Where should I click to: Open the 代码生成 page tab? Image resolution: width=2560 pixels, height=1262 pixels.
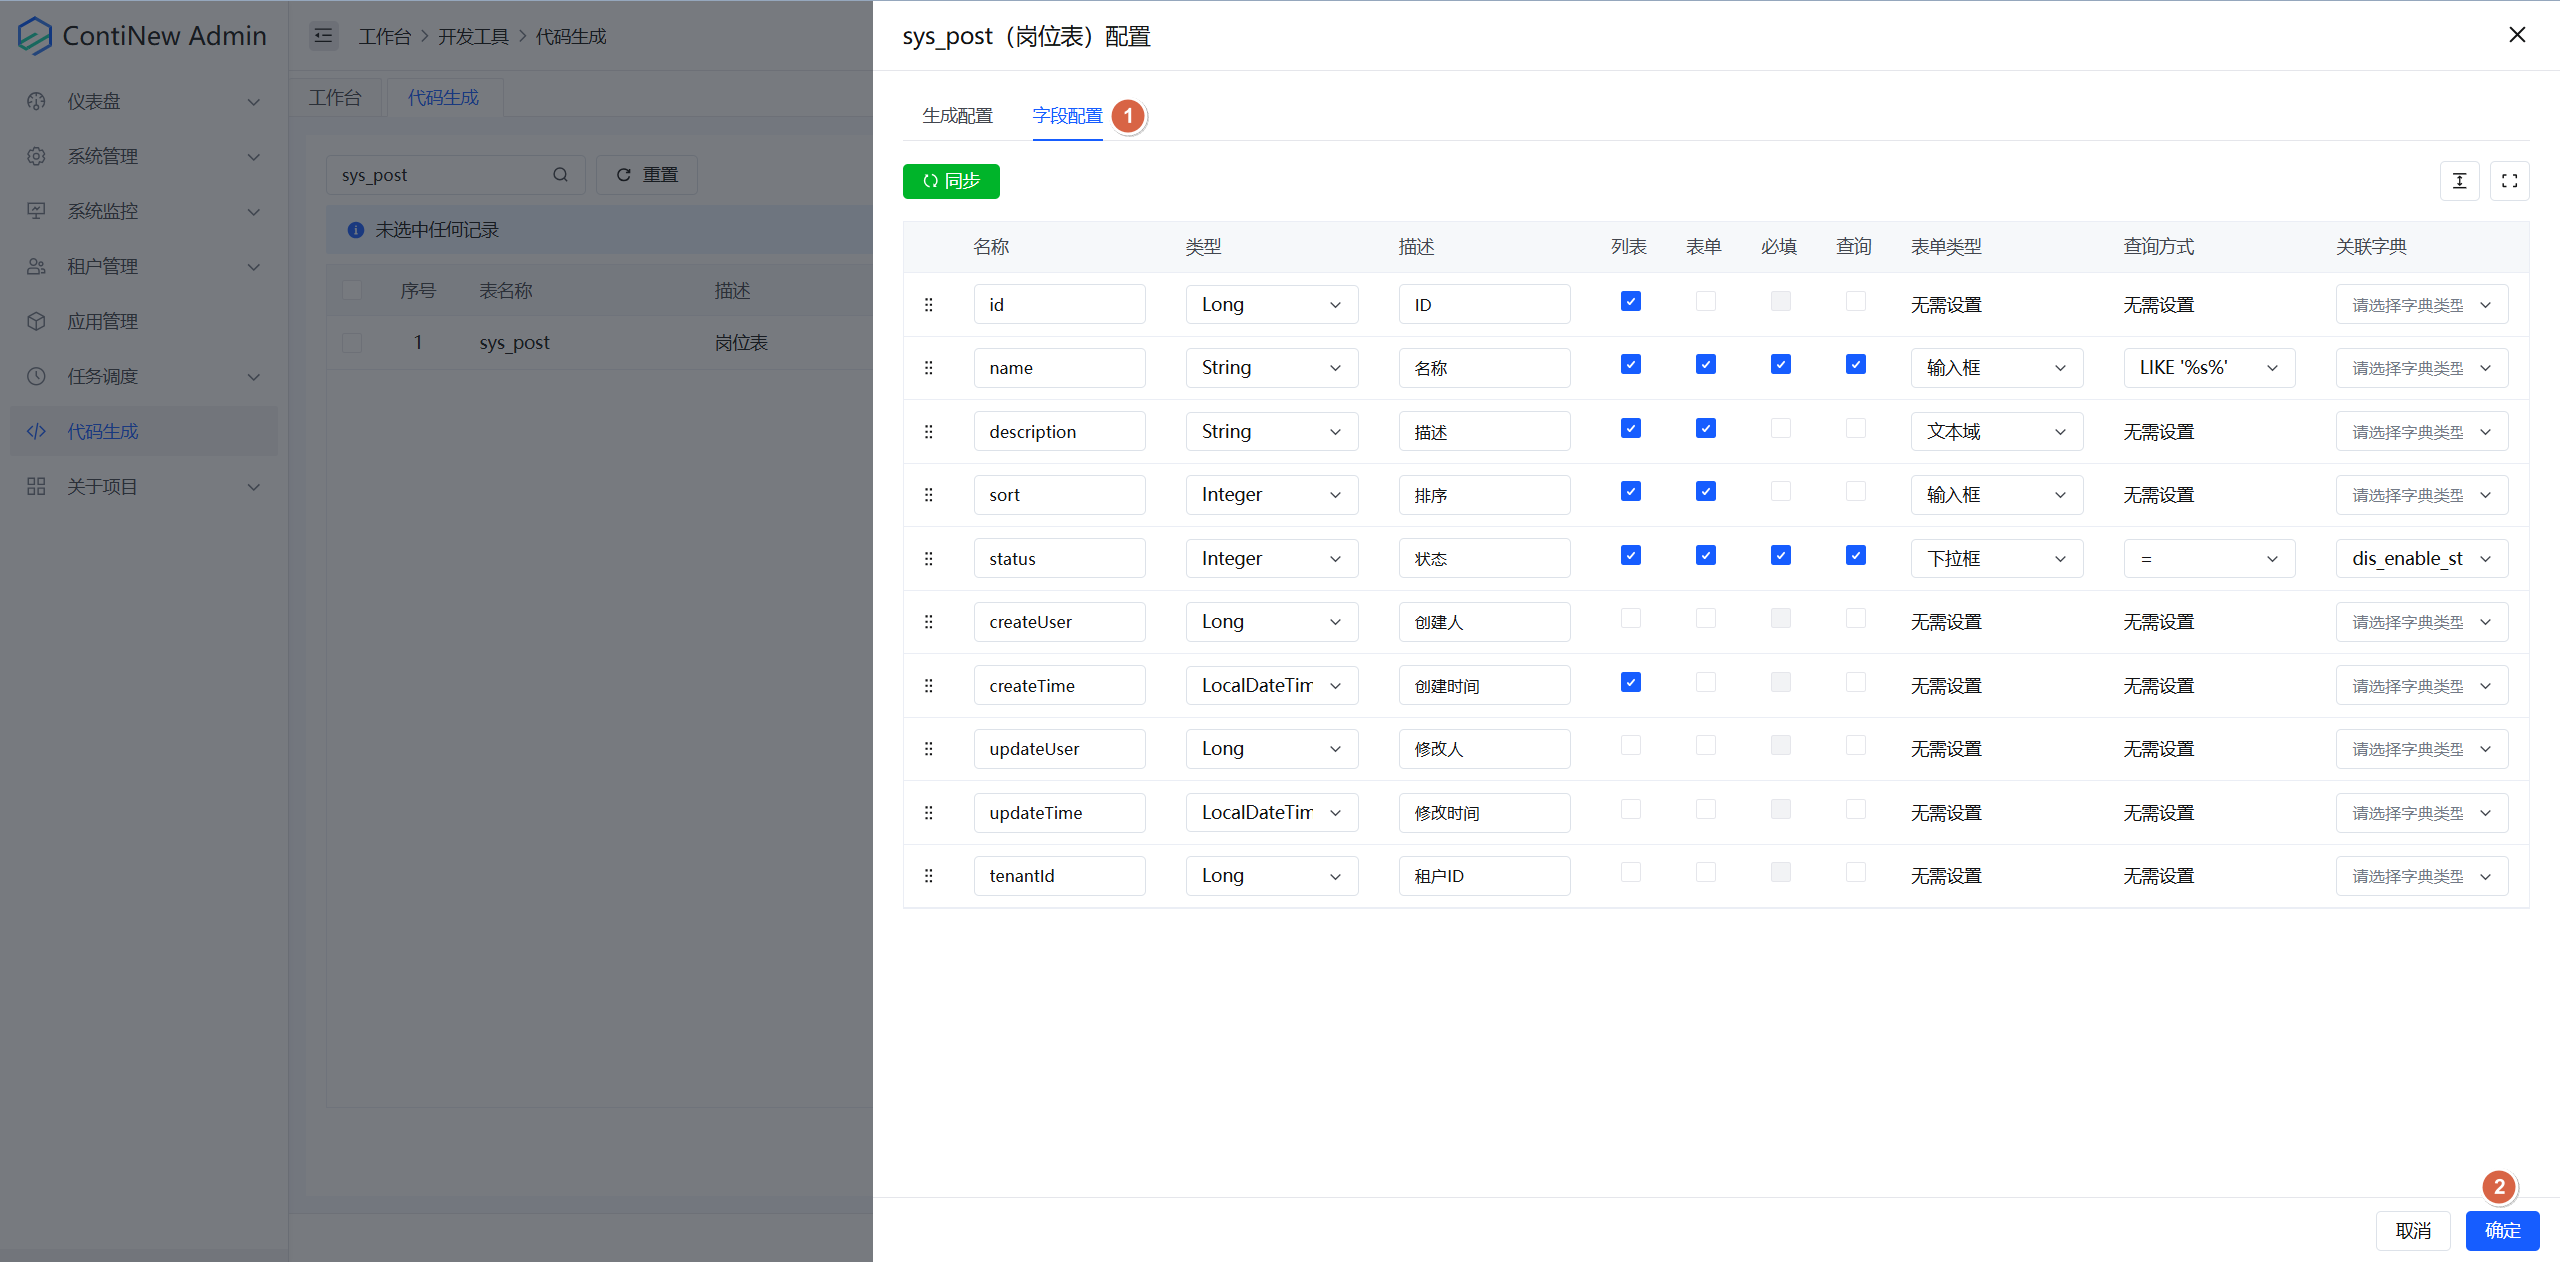click(443, 98)
